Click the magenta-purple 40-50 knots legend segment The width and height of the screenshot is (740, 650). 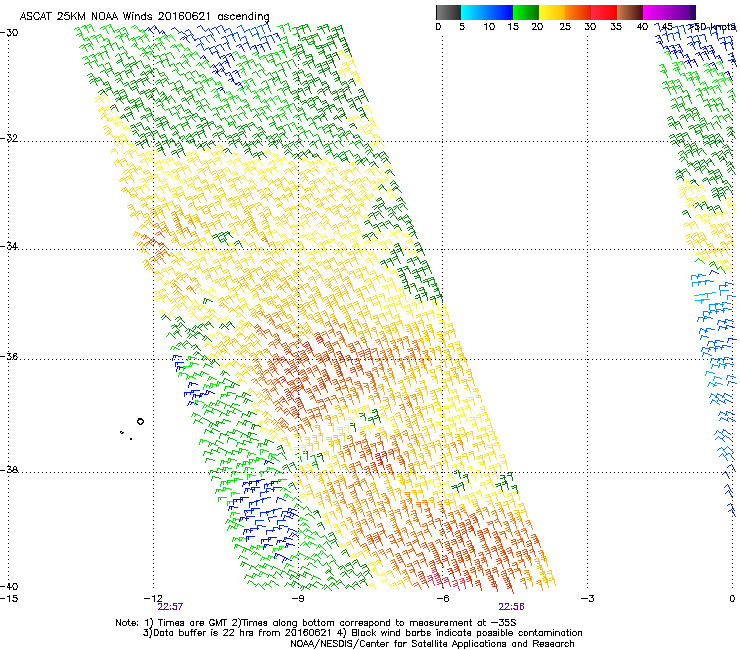(669, 12)
